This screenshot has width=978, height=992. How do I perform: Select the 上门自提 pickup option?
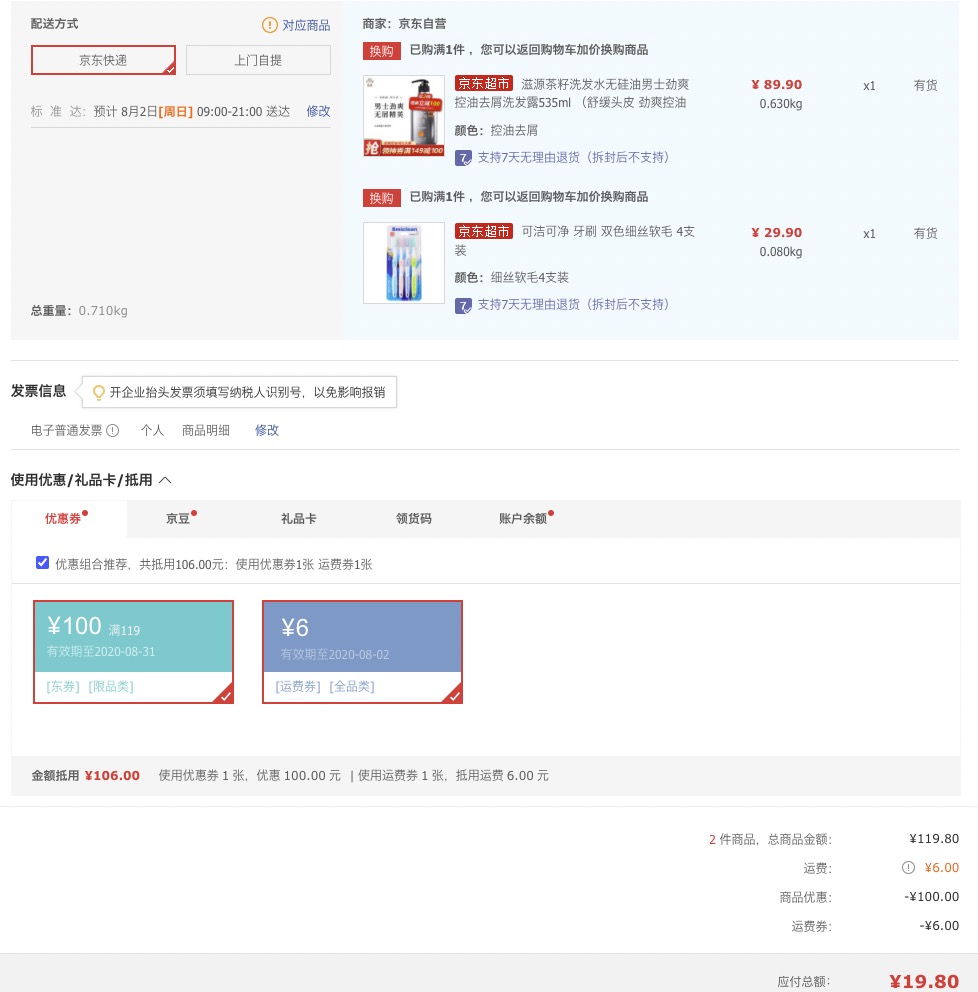[258, 60]
